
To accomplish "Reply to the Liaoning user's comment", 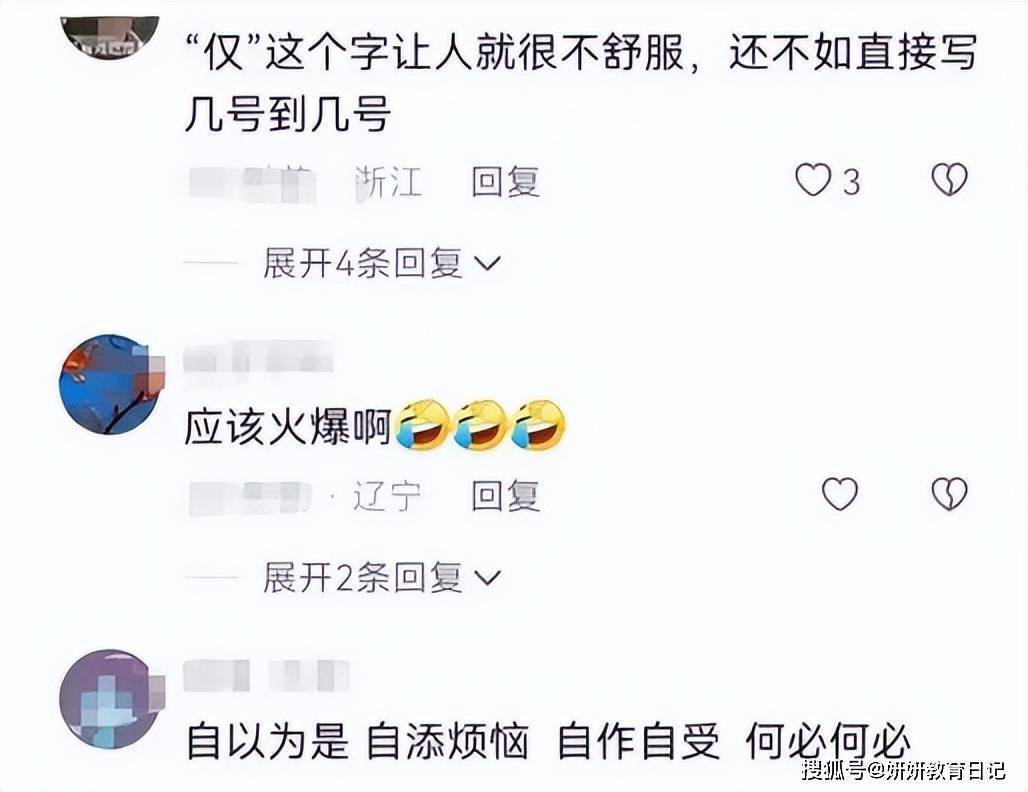I will tap(505, 496).
